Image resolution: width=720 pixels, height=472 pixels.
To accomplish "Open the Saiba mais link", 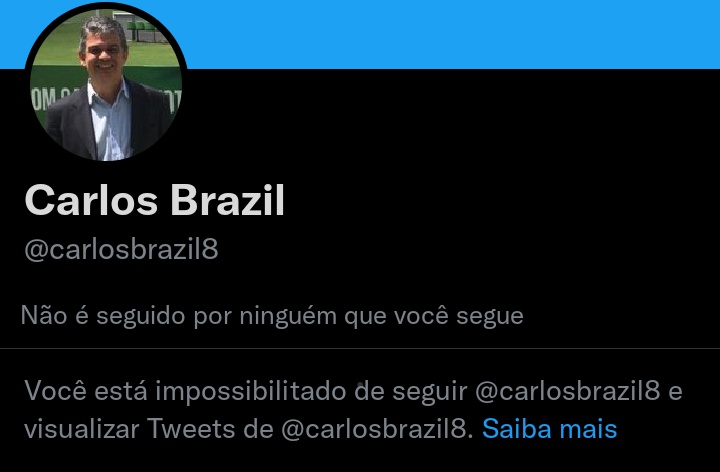I will 549,429.
